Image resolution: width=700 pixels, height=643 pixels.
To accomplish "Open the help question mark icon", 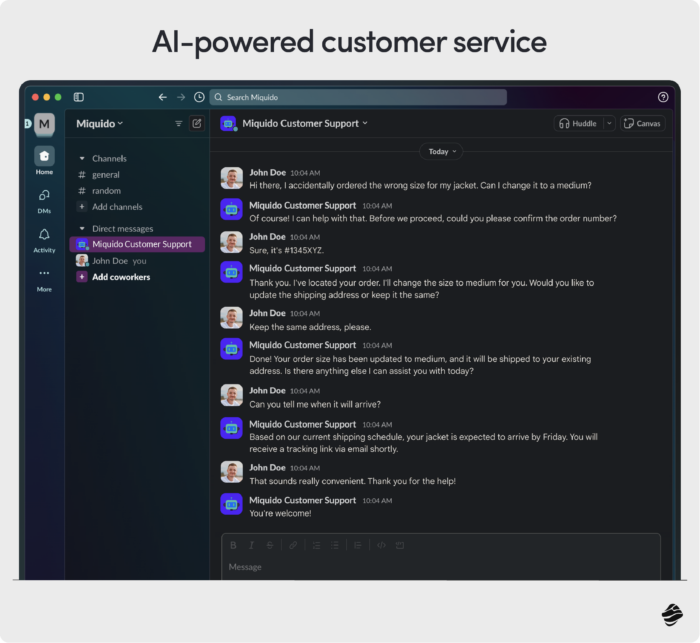I will [x=663, y=97].
